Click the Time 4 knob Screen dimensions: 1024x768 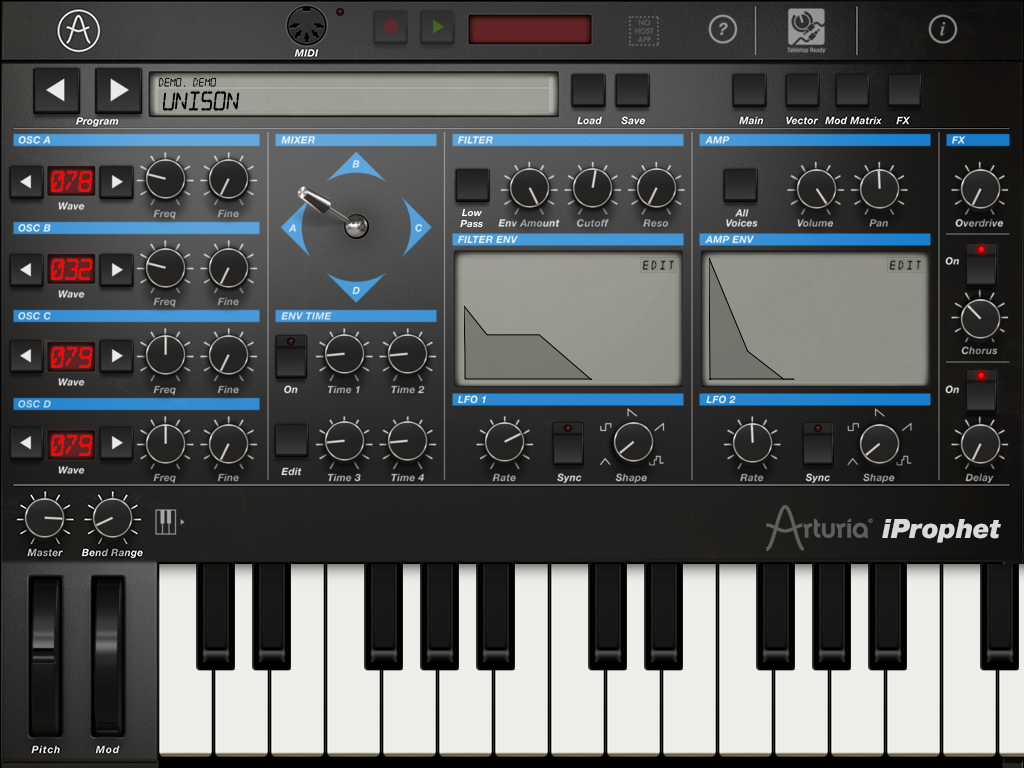[408, 441]
